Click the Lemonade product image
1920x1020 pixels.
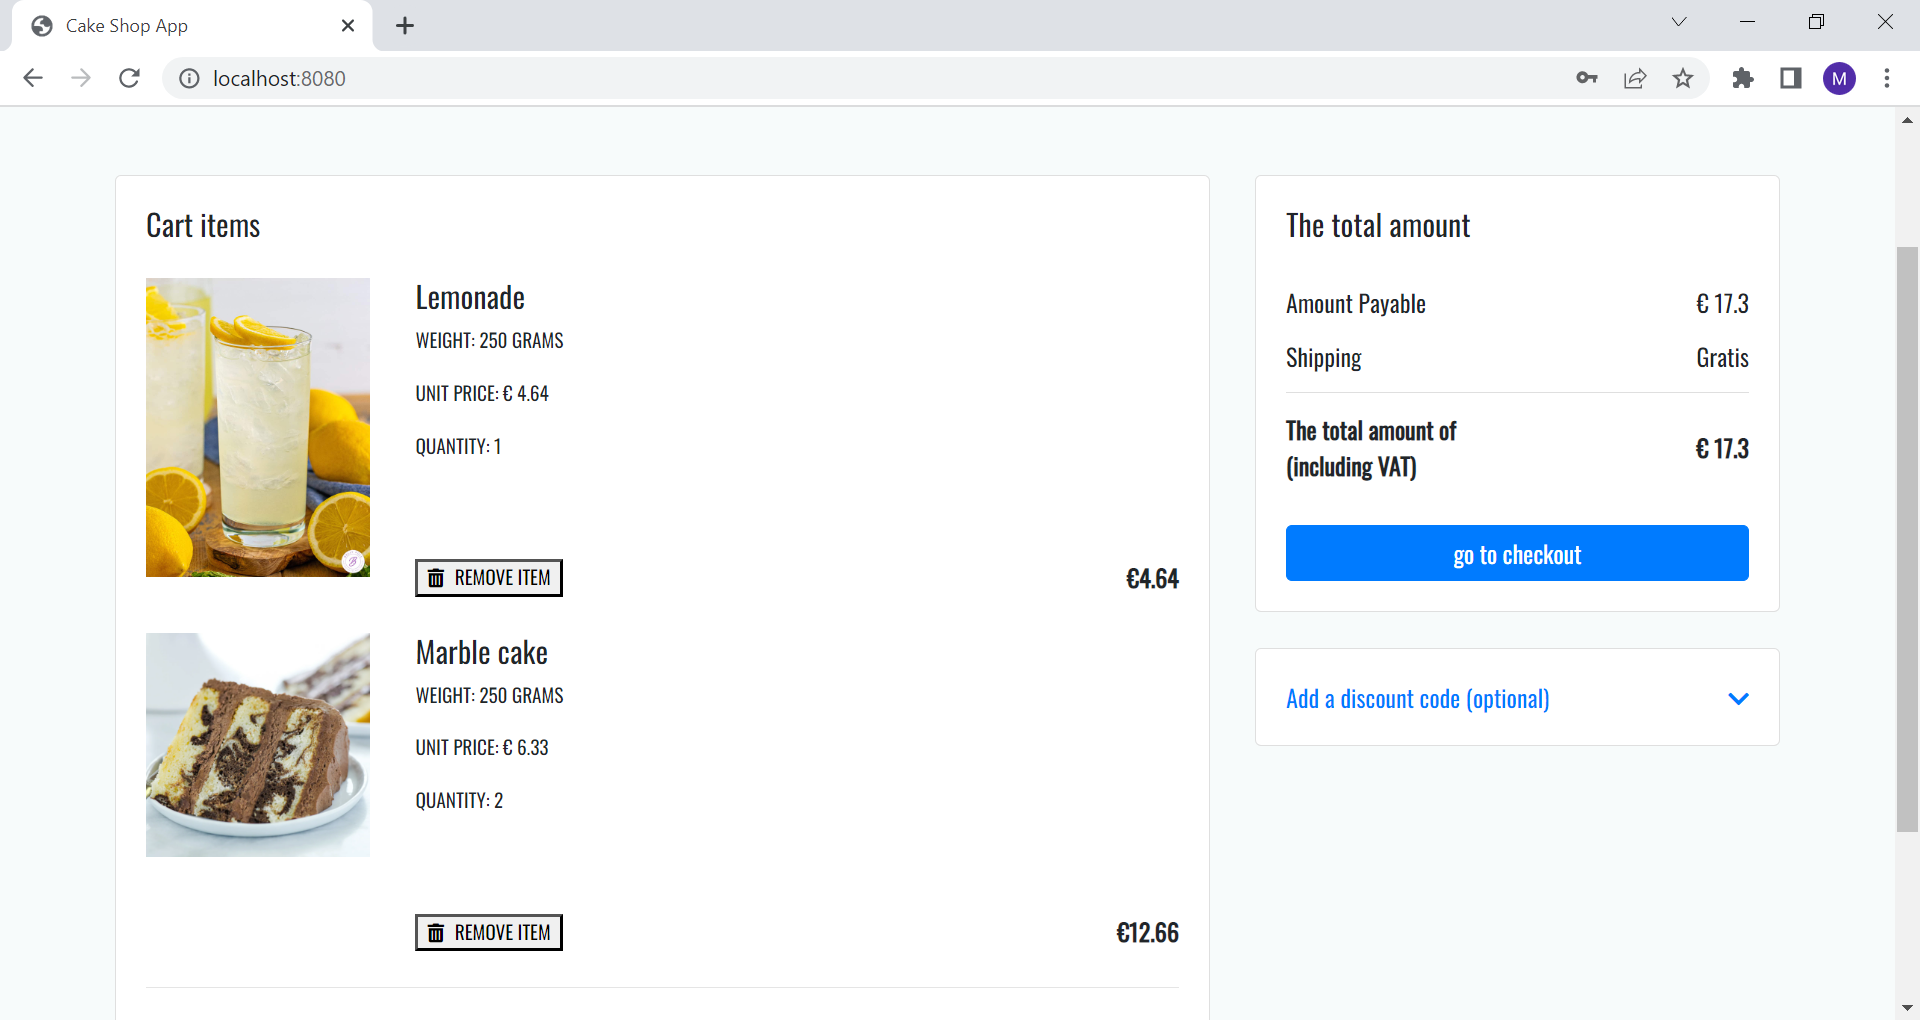[258, 427]
